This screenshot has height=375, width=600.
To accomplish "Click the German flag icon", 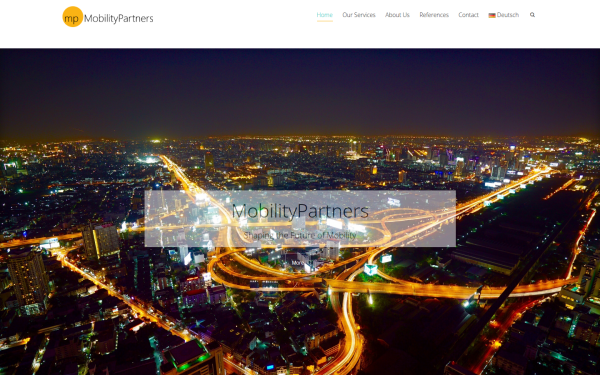I will point(492,15).
